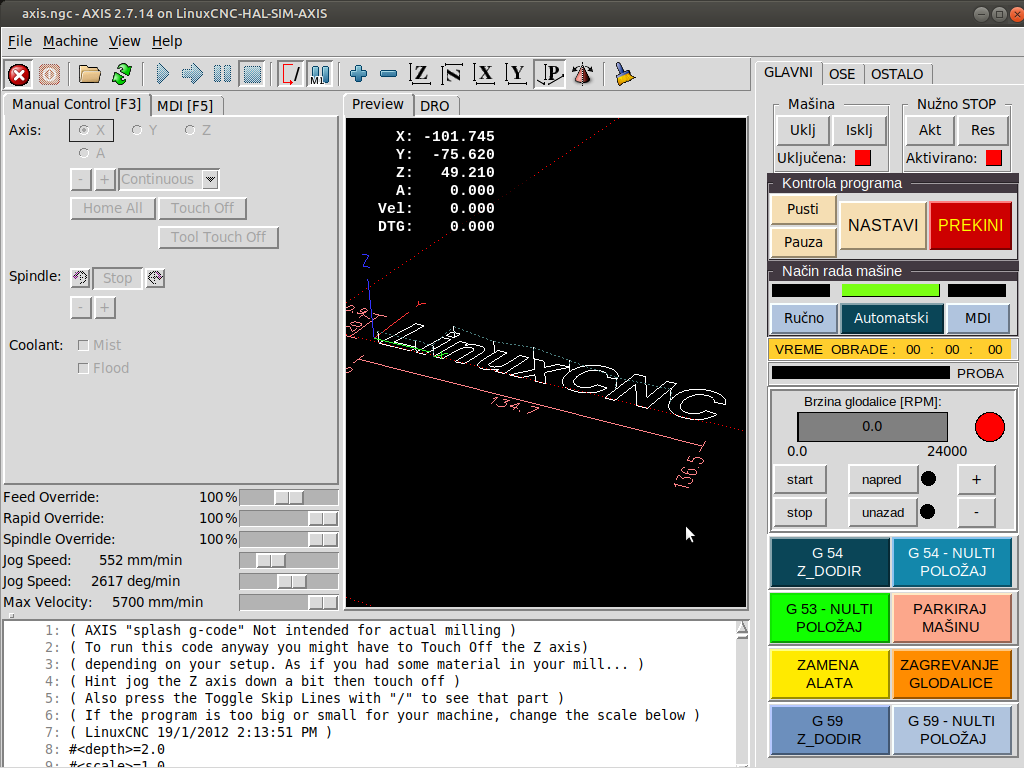Click the Tool Touch Off button

[x=219, y=237]
